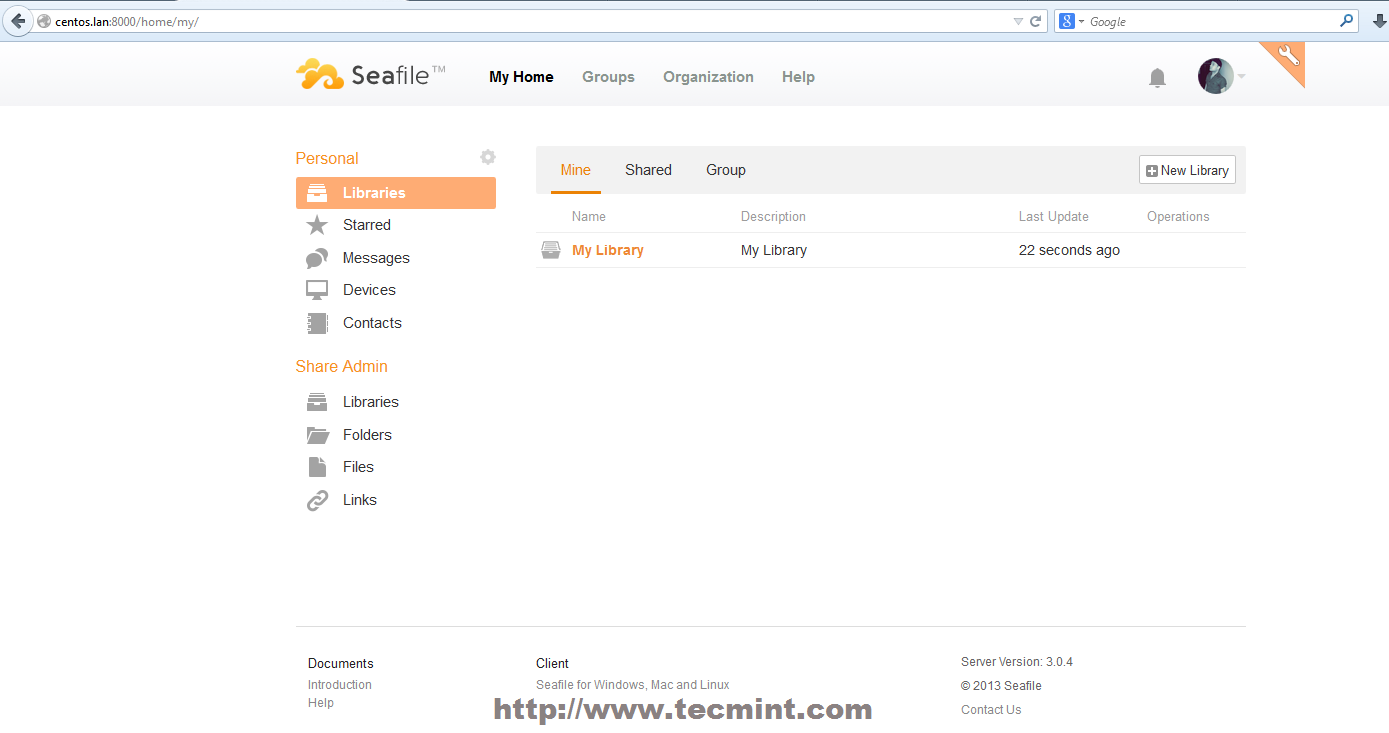
Task: Open the user avatar menu
Action: [x=1215, y=76]
